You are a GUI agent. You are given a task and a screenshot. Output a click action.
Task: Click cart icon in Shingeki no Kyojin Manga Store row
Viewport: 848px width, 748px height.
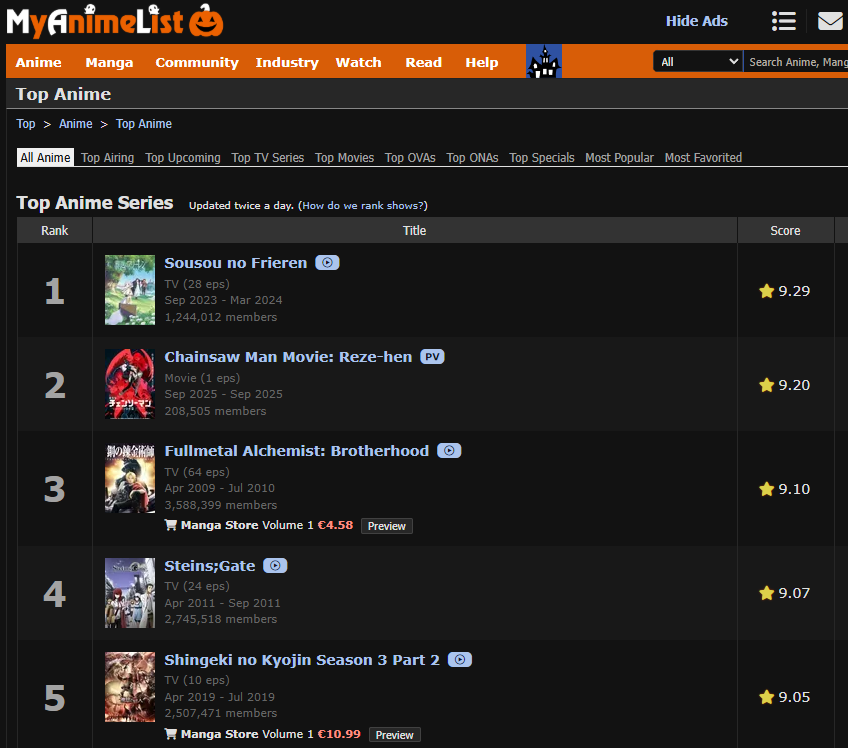point(170,734)
